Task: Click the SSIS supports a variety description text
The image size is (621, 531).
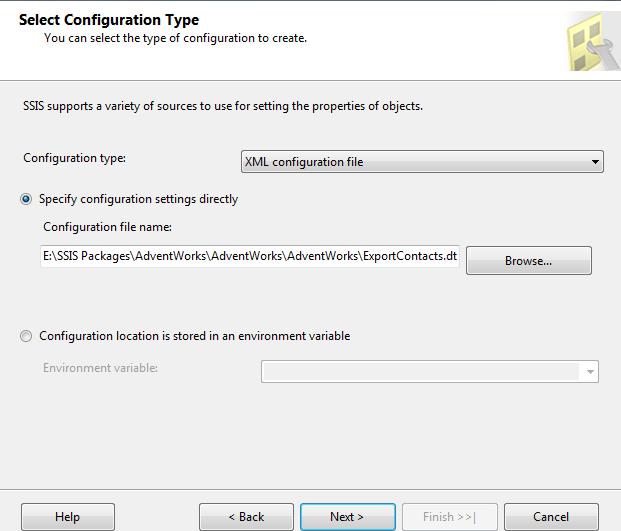Action: 223,106
